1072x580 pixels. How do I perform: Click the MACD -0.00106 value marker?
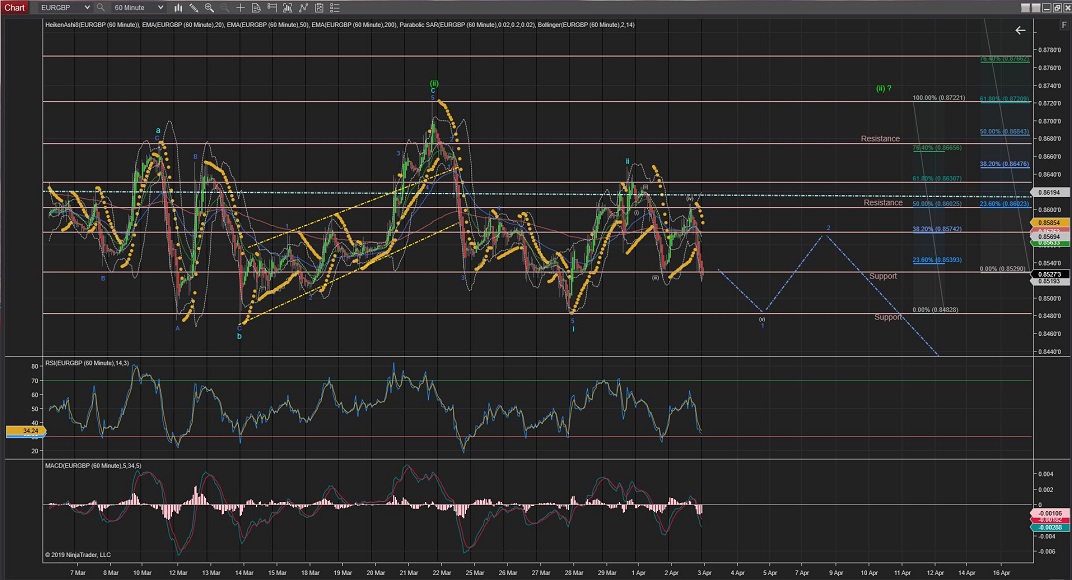(x=1049, y=513)
